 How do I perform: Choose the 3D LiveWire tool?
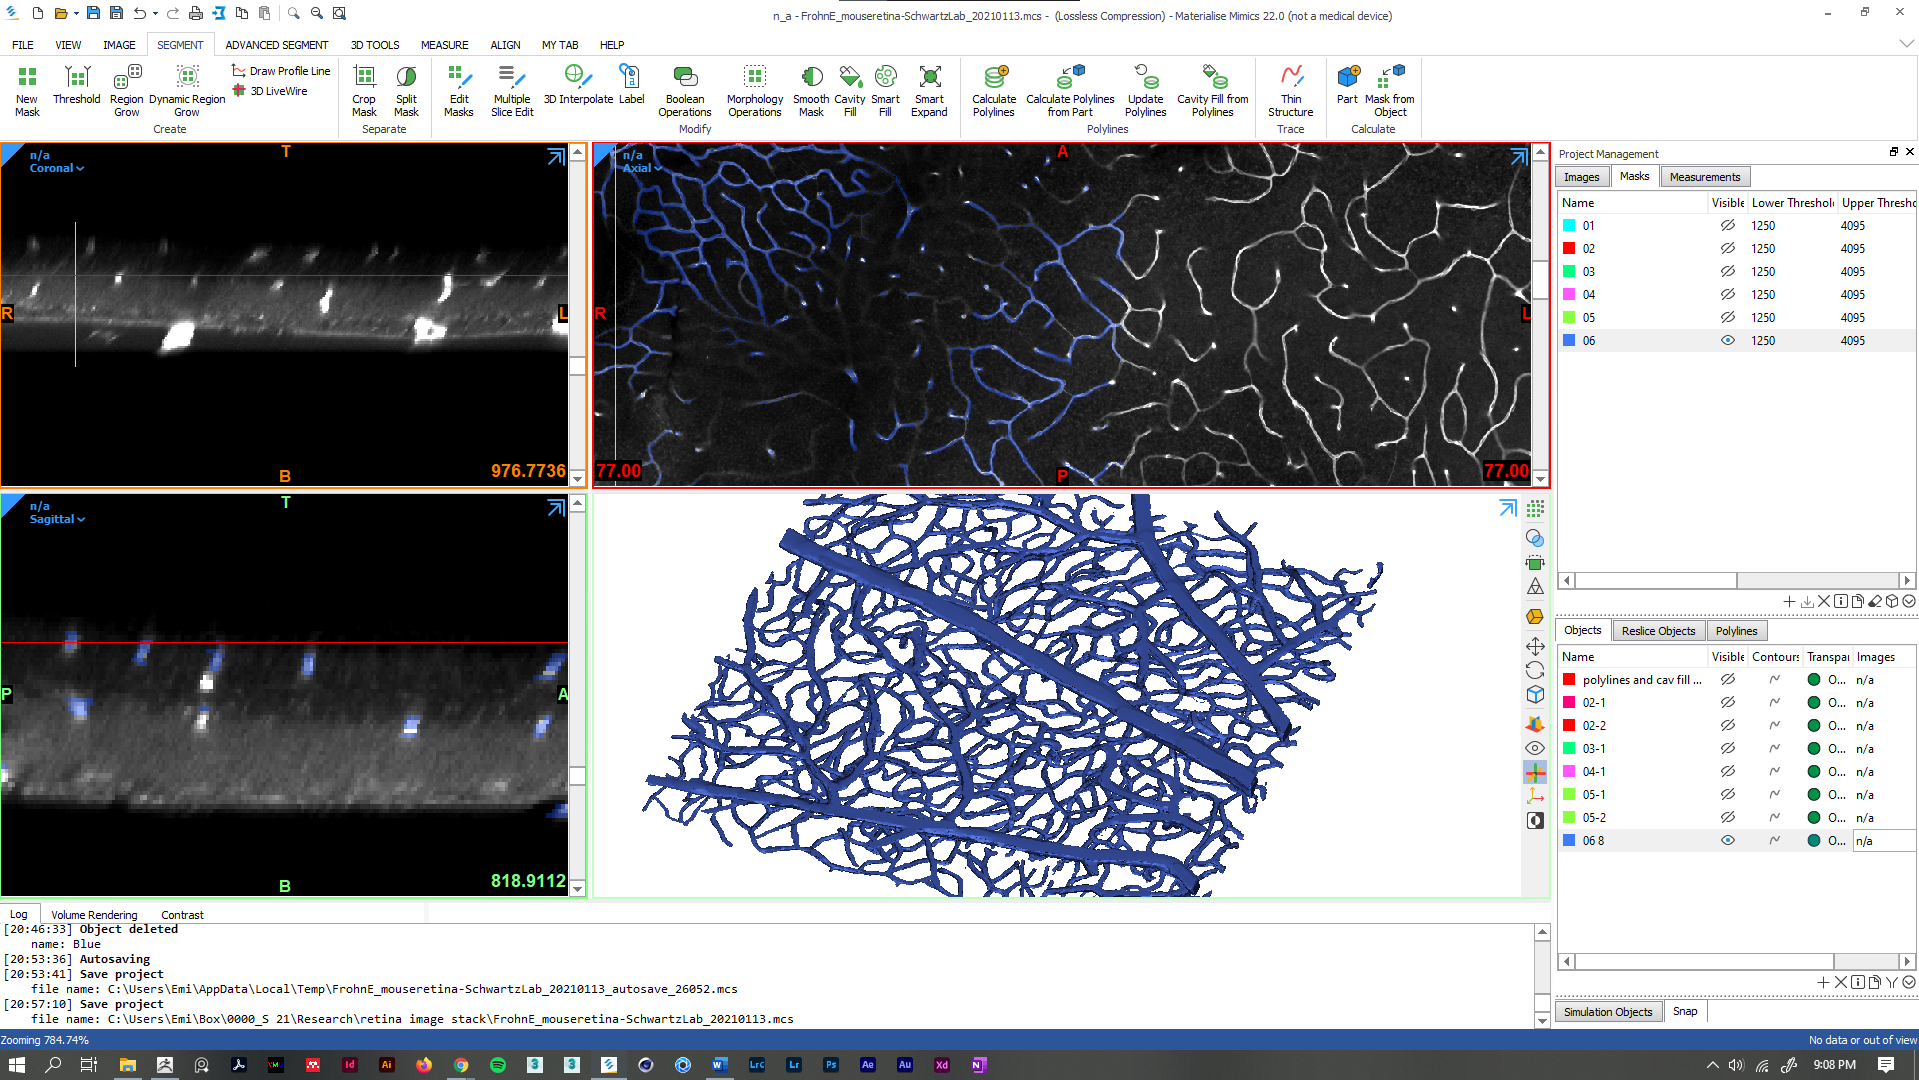pos(270,91)
